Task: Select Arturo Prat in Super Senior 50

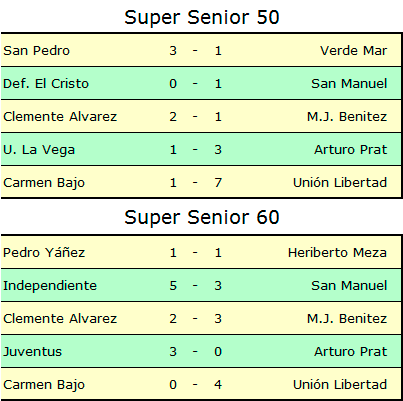Action: click(351, 150)
